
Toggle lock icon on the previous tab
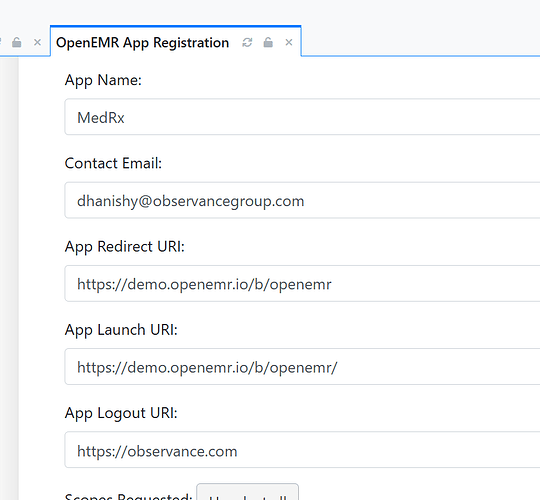click(17, 42)
